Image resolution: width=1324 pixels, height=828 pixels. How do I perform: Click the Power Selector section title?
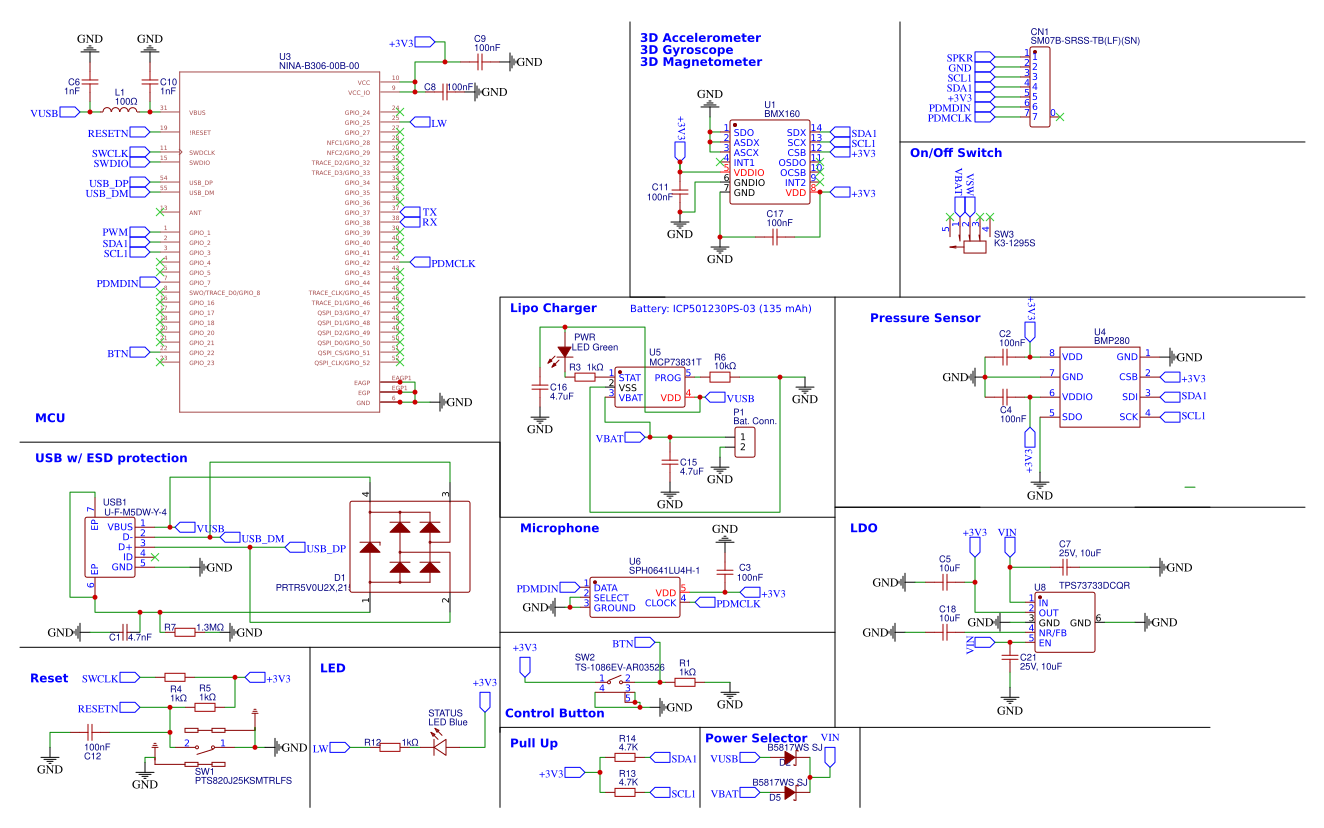(754, 738)
